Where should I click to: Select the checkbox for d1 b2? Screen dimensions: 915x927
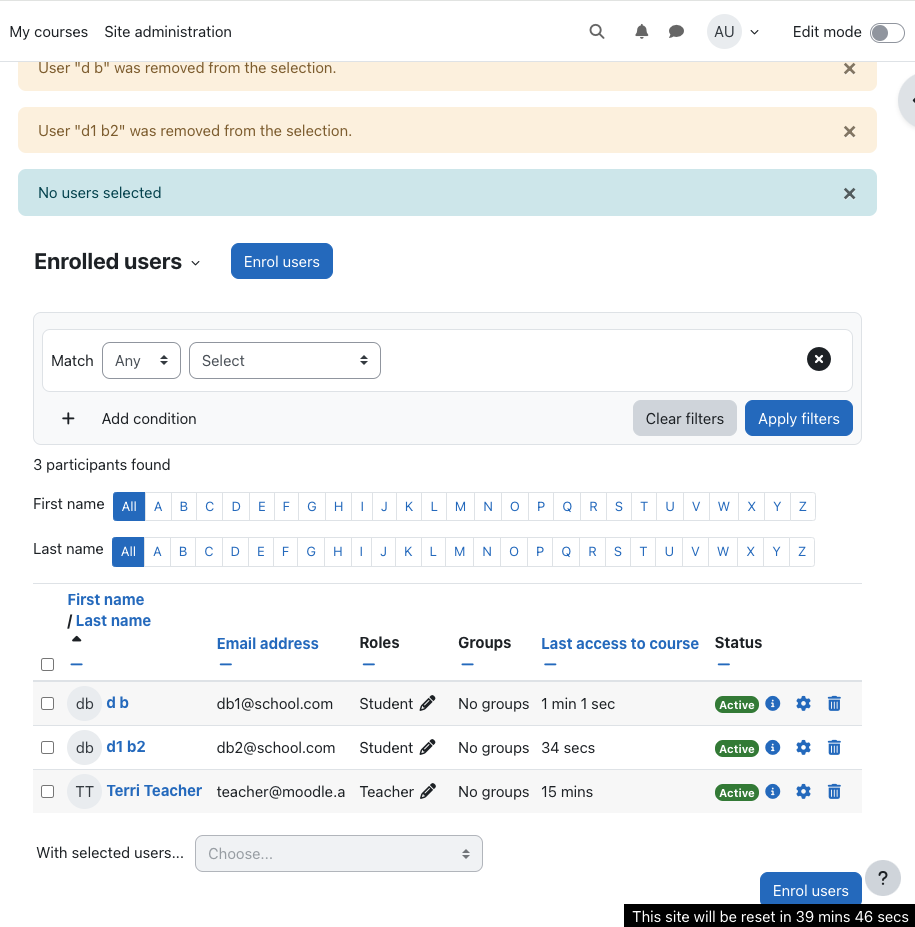[47, 747]
